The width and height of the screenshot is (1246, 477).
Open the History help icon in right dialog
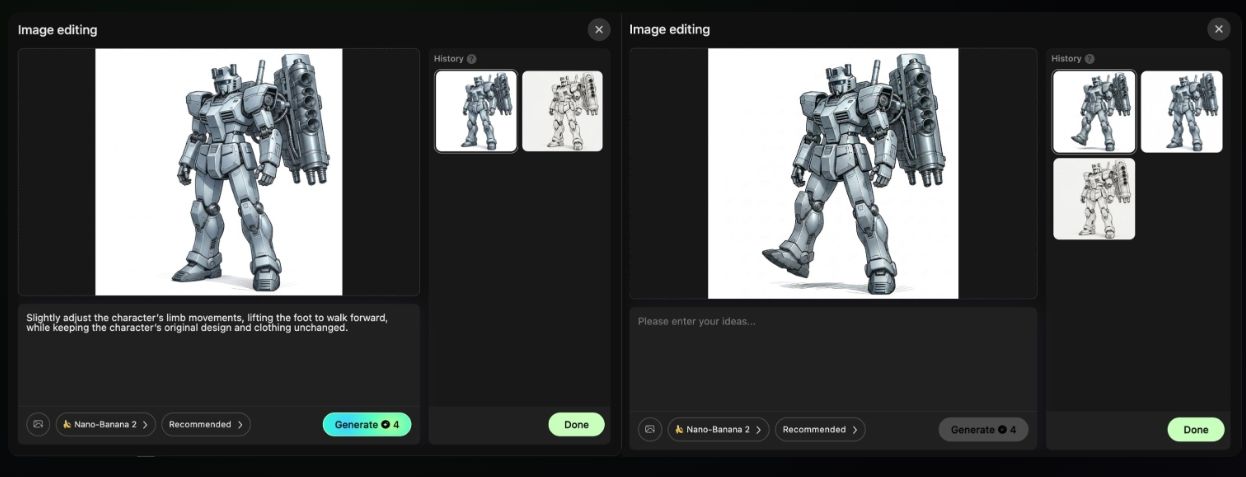(1089, 59)
